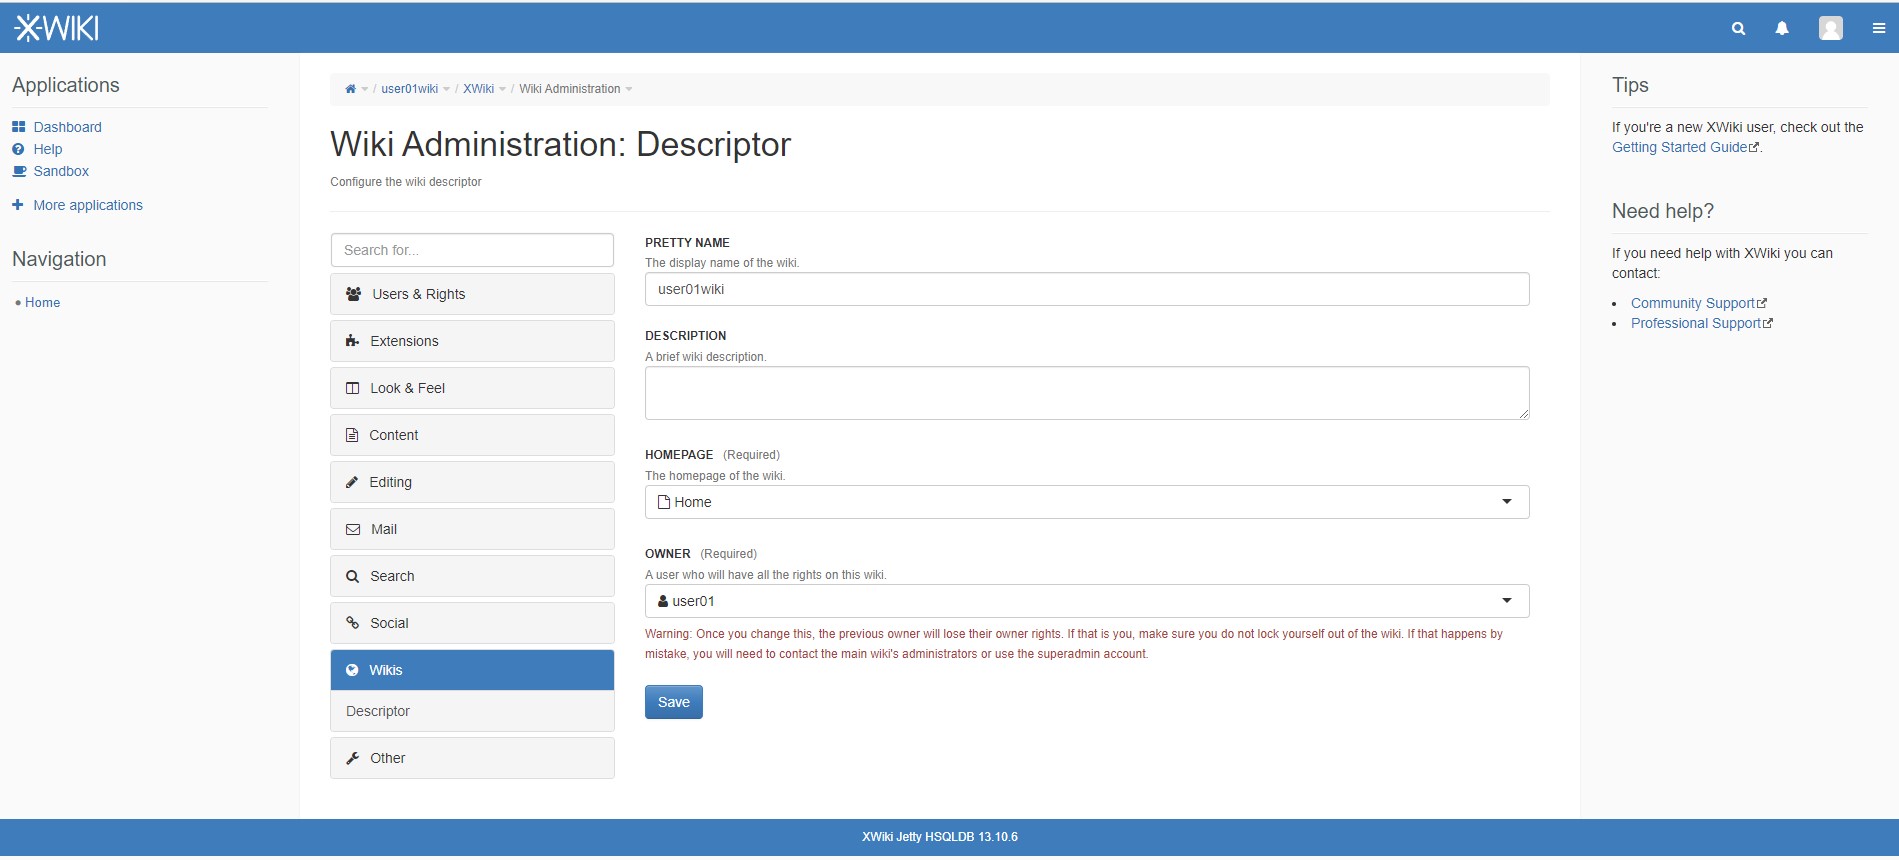Click the home icon in breadcrumb

[350, 89]
